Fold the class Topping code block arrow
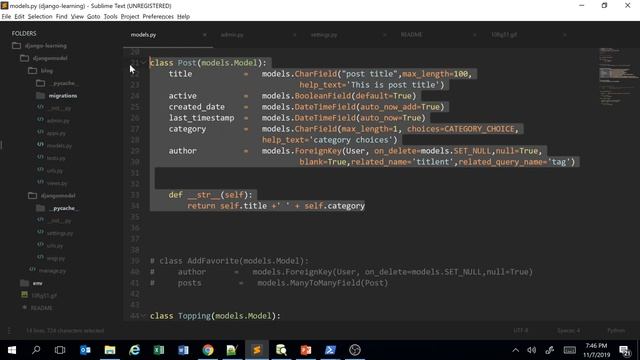The height and width of the screenshot is (360, 640). (144, 316)
